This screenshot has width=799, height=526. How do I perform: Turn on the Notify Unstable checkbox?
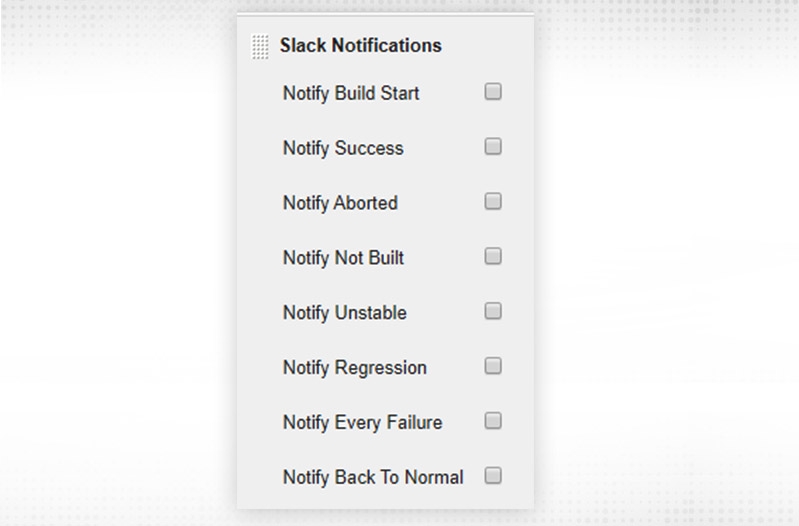(493, 311)
